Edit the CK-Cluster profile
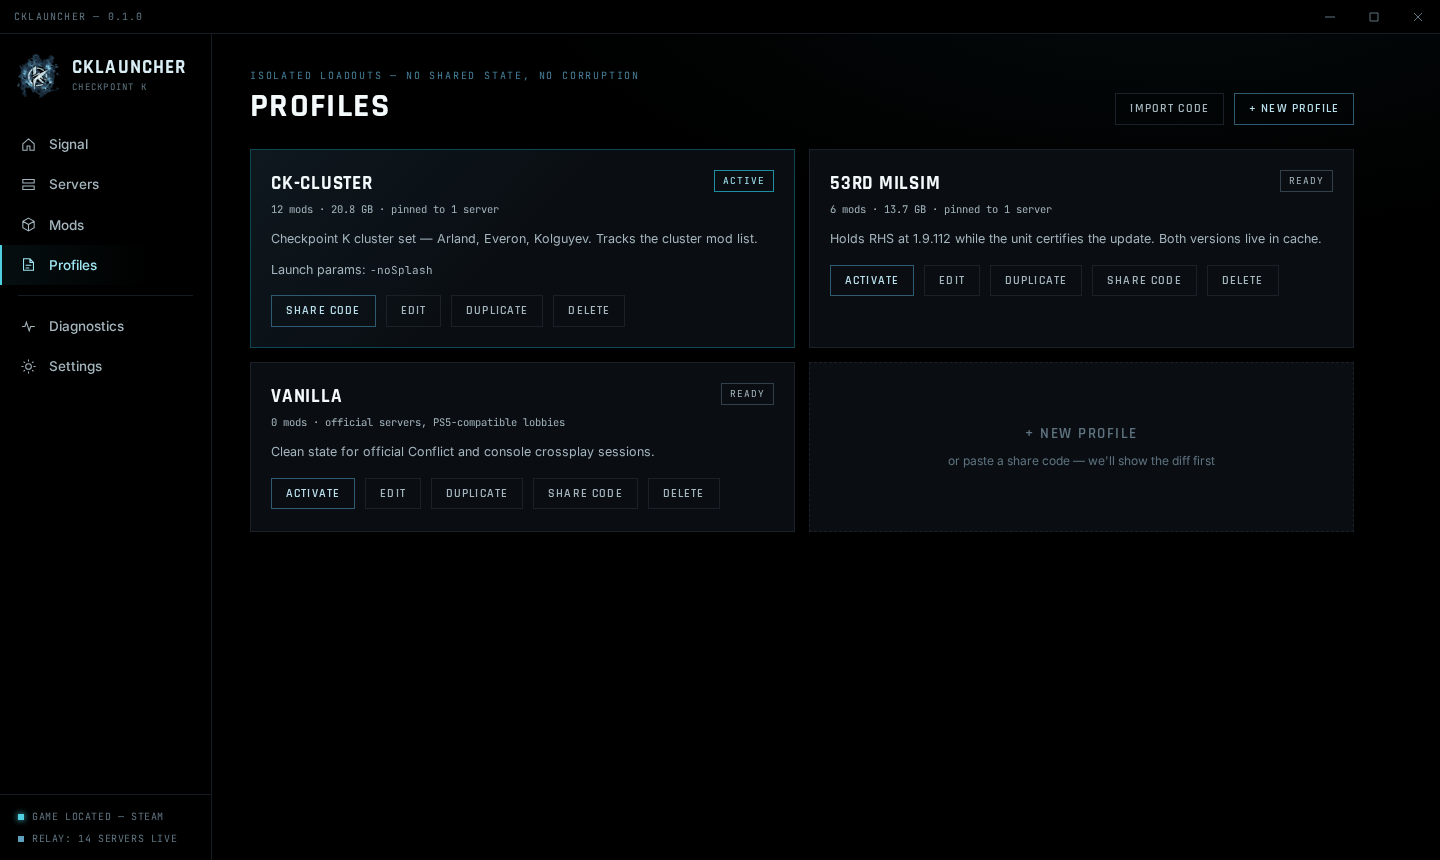The image size is (1440, 860). [413, 311]
